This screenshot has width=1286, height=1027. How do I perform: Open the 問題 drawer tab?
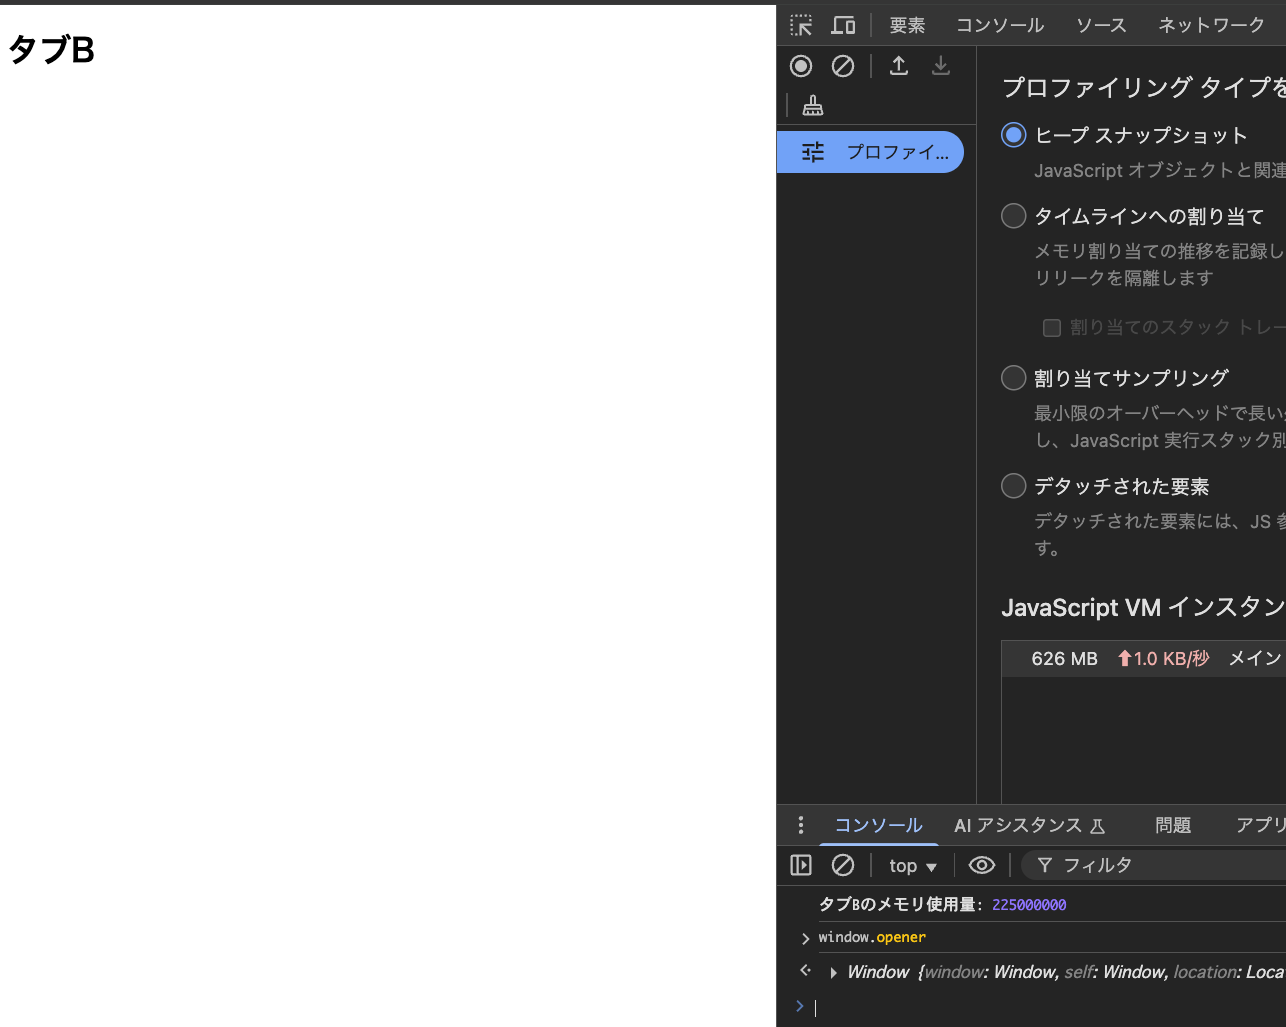(1173, 825)
